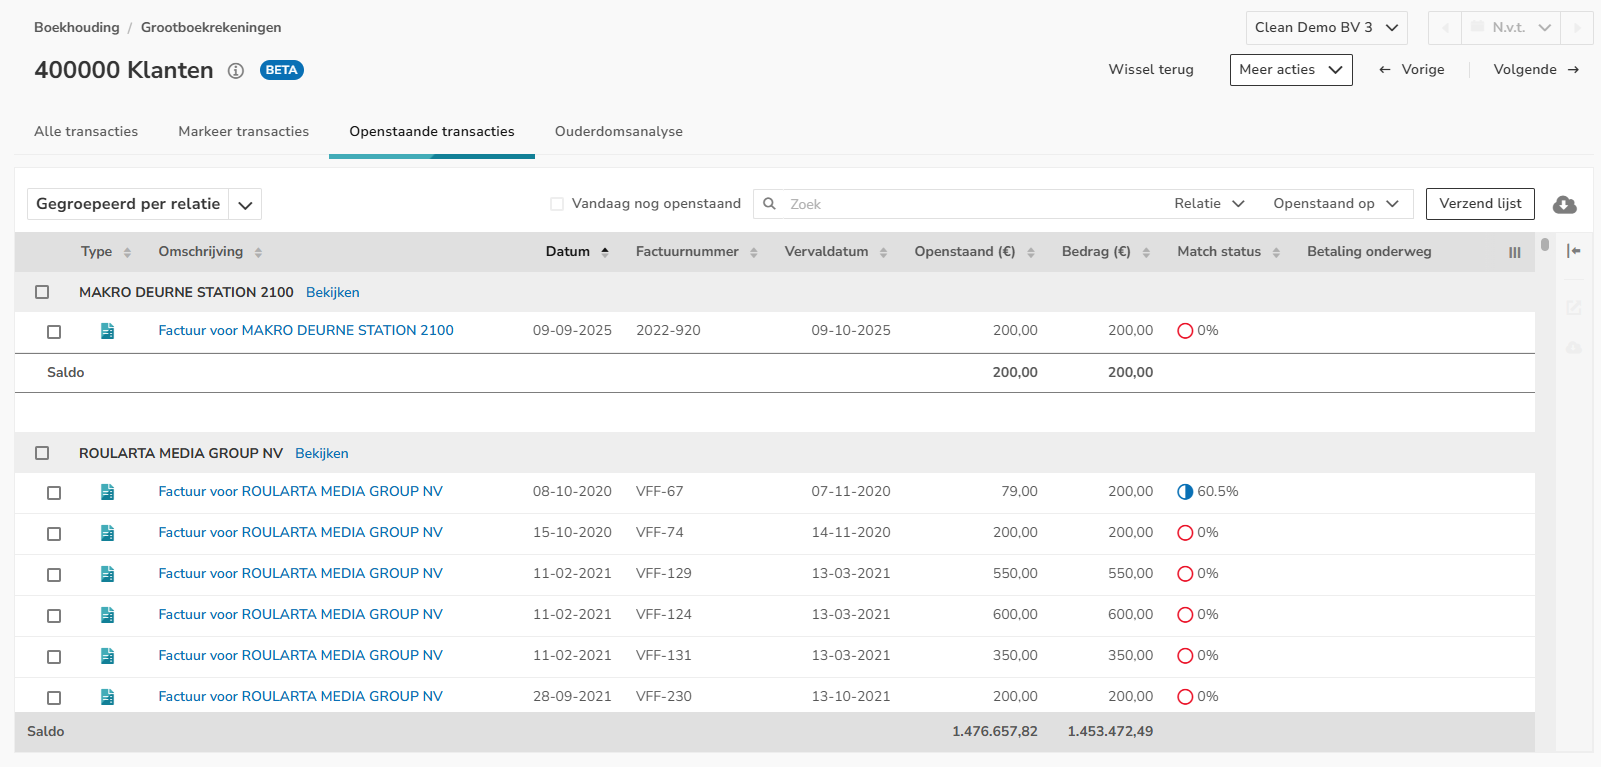Switch to the Ouderdomsanalyse tab
The image size is (1601, 767).
click(618, 132)
